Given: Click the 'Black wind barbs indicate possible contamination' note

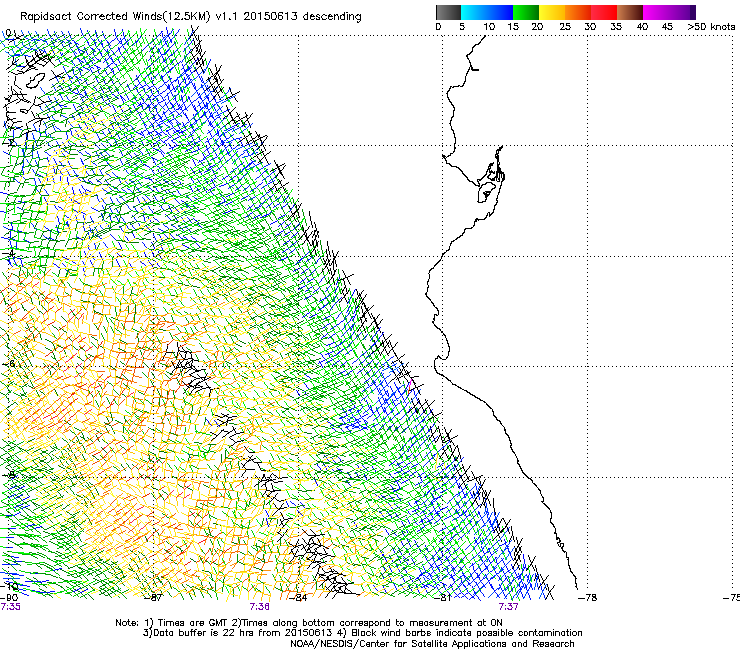Looking at the screenshot, I should [460, 633].
